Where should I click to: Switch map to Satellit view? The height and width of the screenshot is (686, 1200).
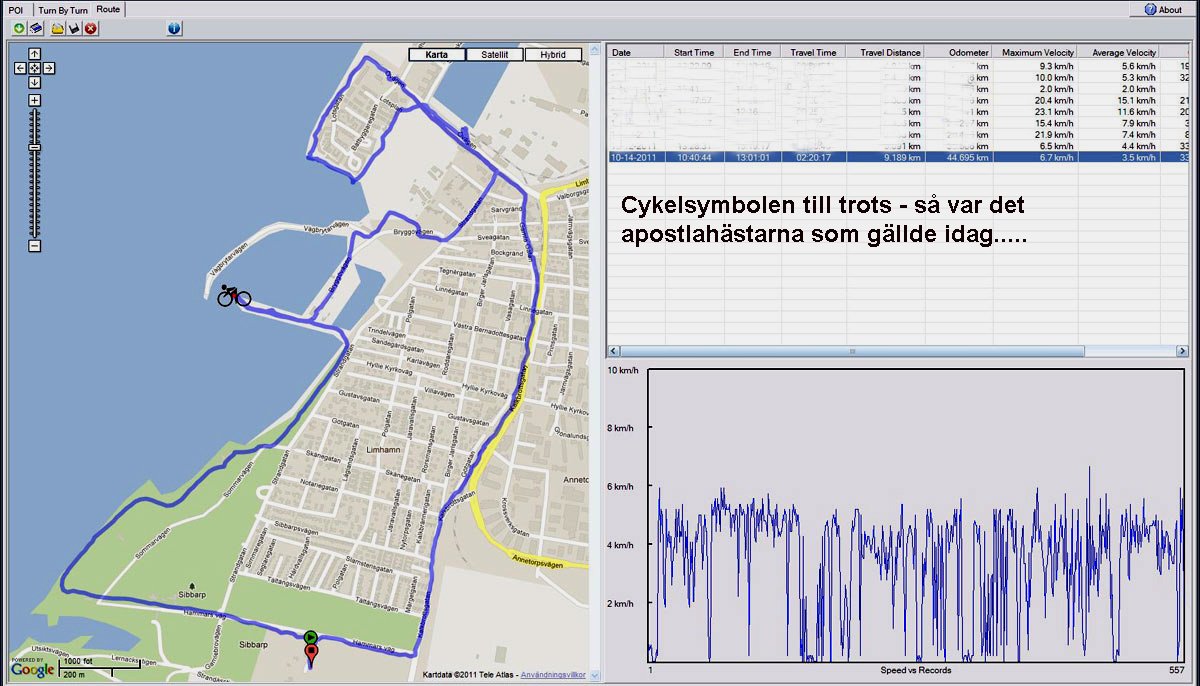tap(494, 55)
